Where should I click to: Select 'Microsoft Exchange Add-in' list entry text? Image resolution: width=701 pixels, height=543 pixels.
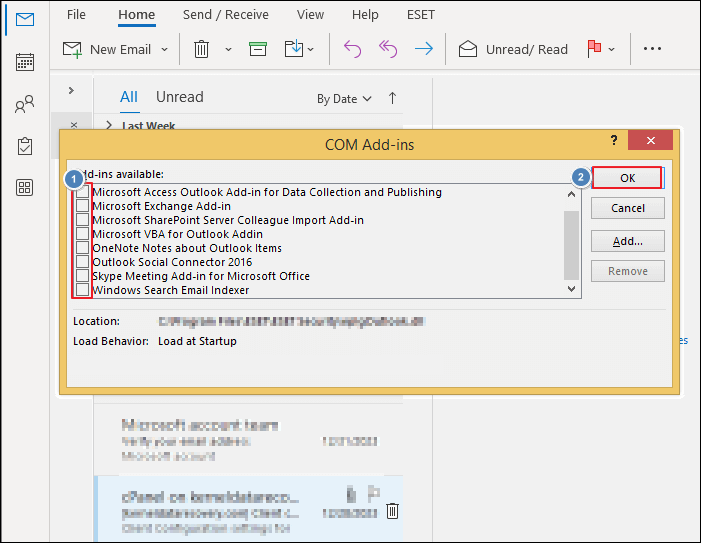click(x=161, y=206)
